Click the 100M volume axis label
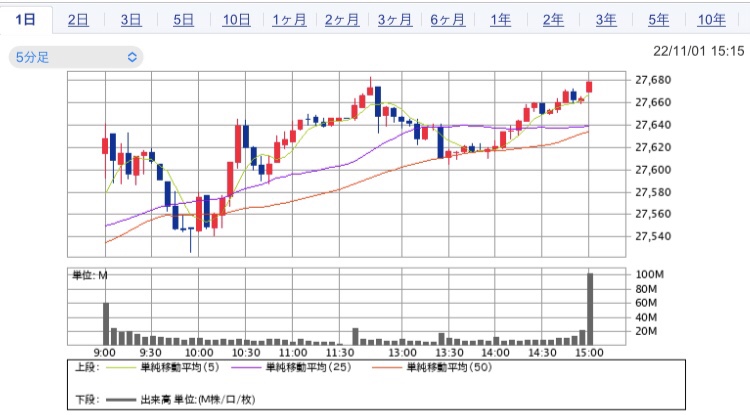This screenshot has width=750, height=415. point(650,274)
